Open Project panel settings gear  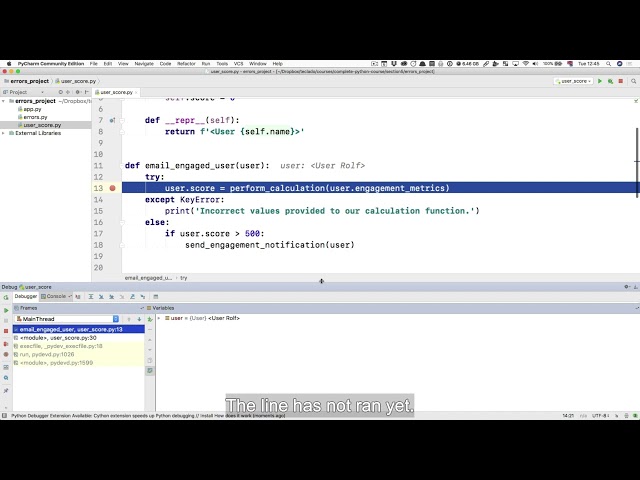click(x=77, y=92)
